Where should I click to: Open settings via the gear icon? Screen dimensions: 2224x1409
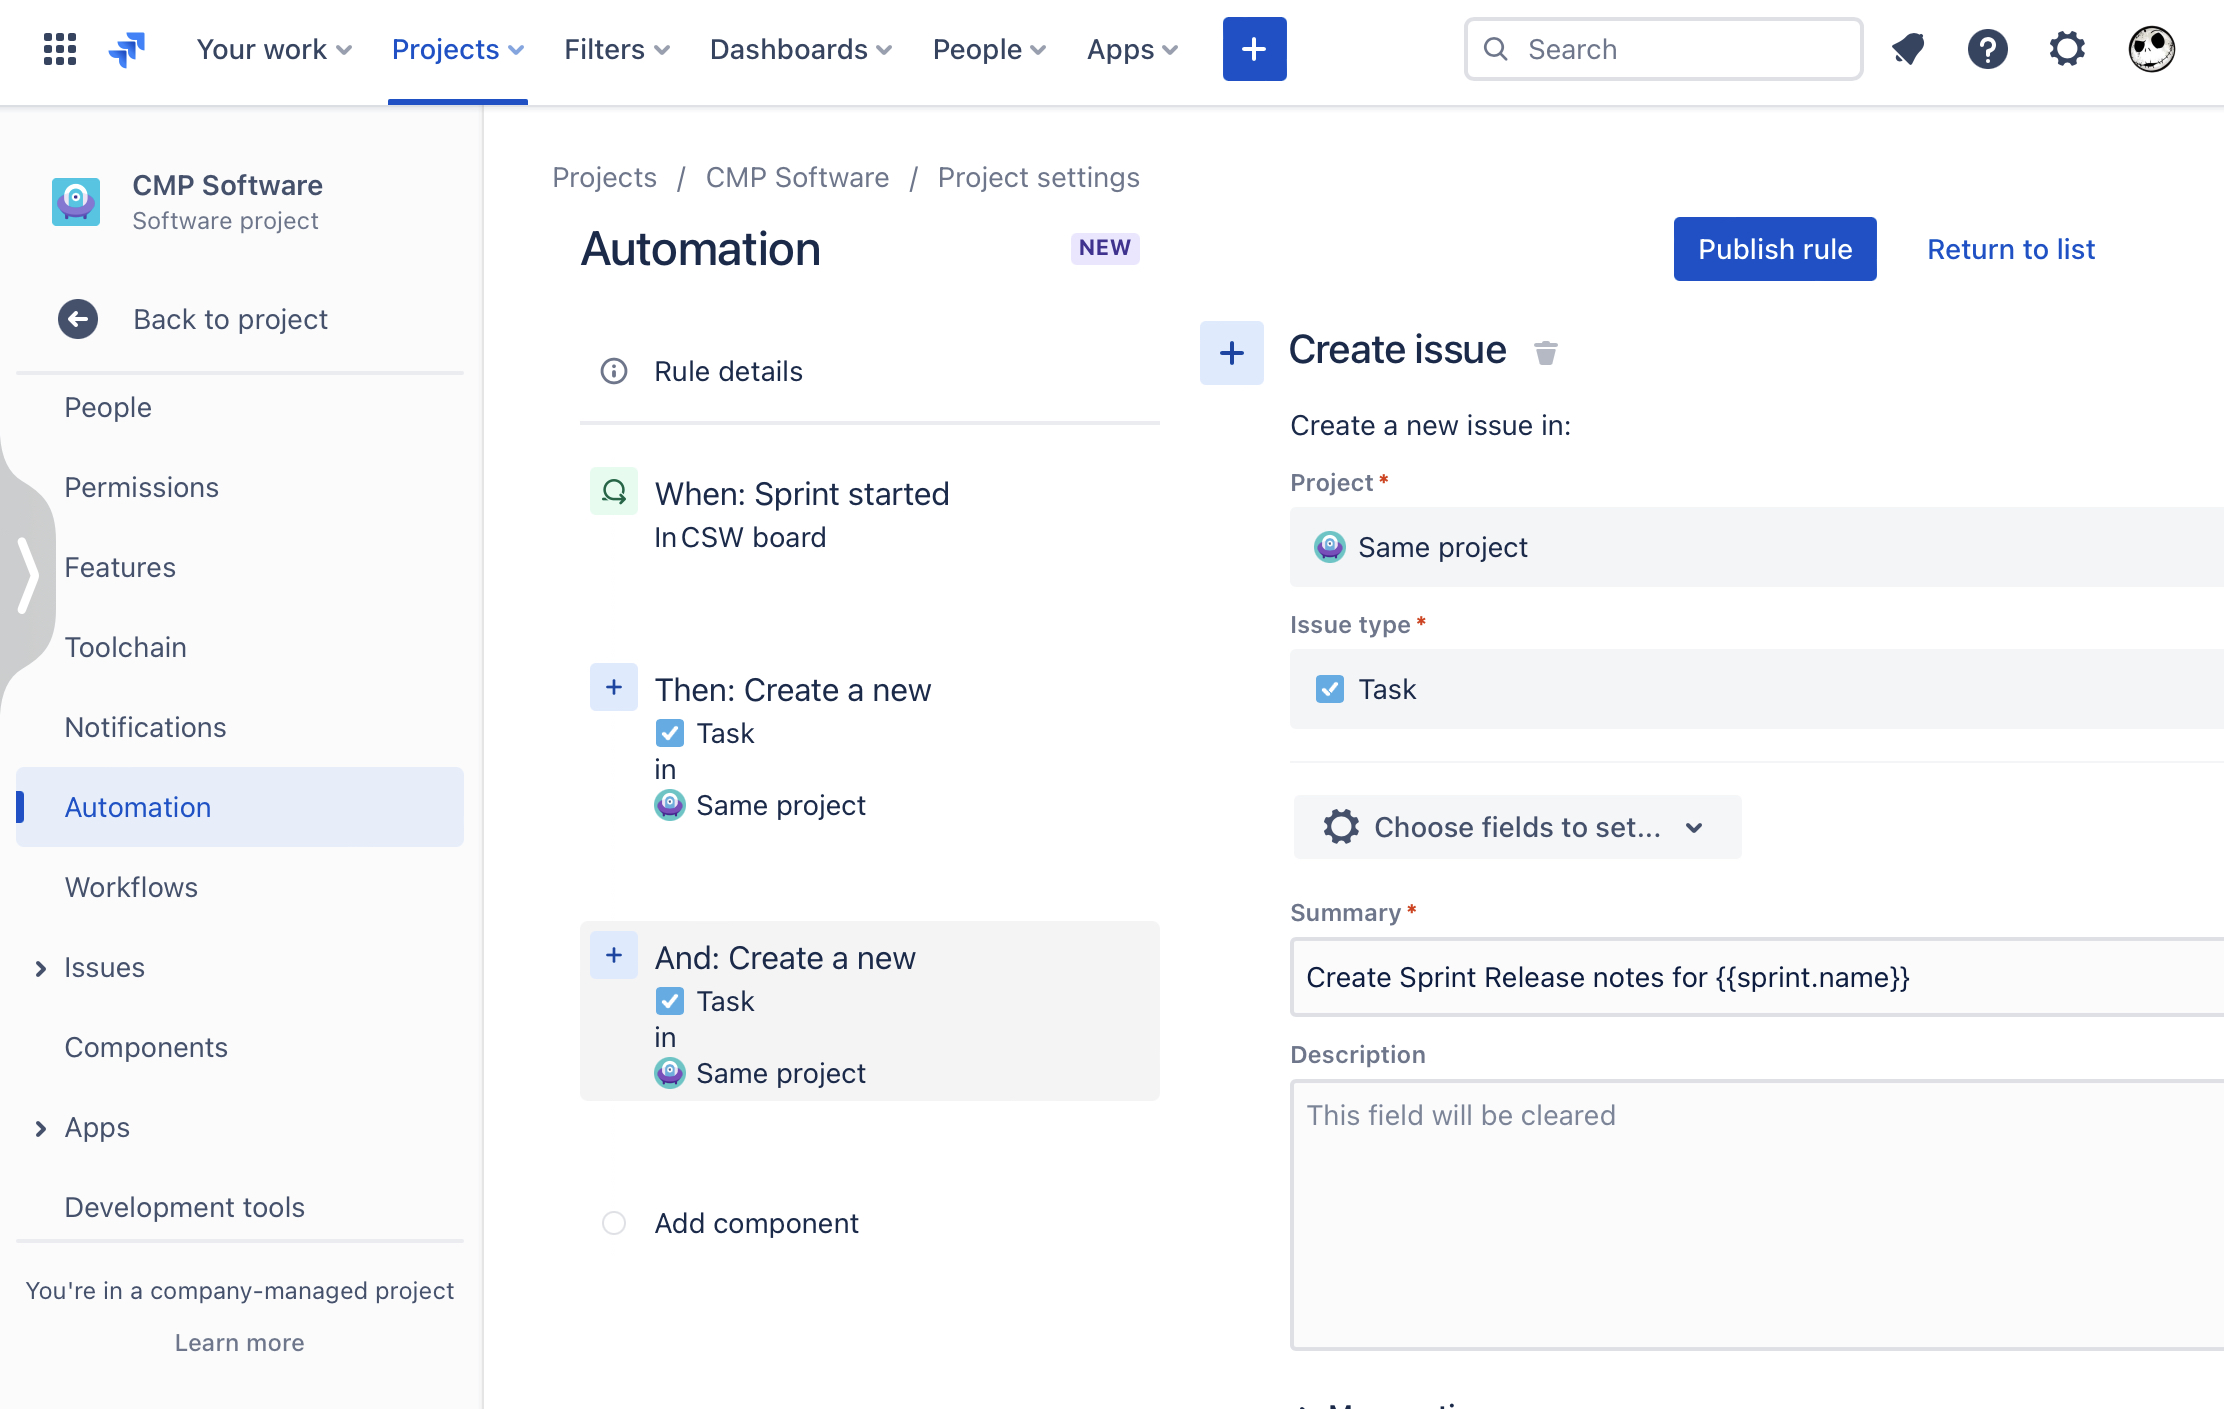pos(2067,48)
